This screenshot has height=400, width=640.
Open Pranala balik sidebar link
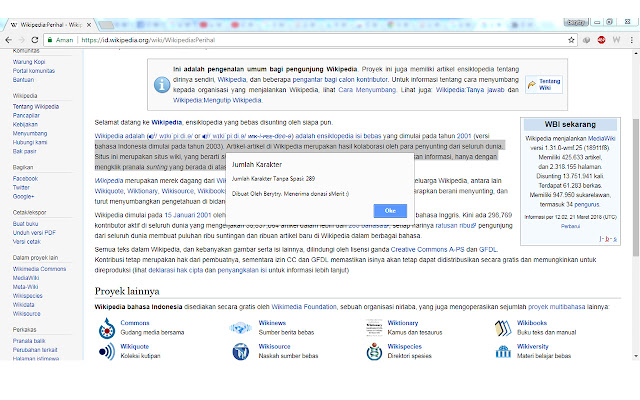[x=29, y=341]
